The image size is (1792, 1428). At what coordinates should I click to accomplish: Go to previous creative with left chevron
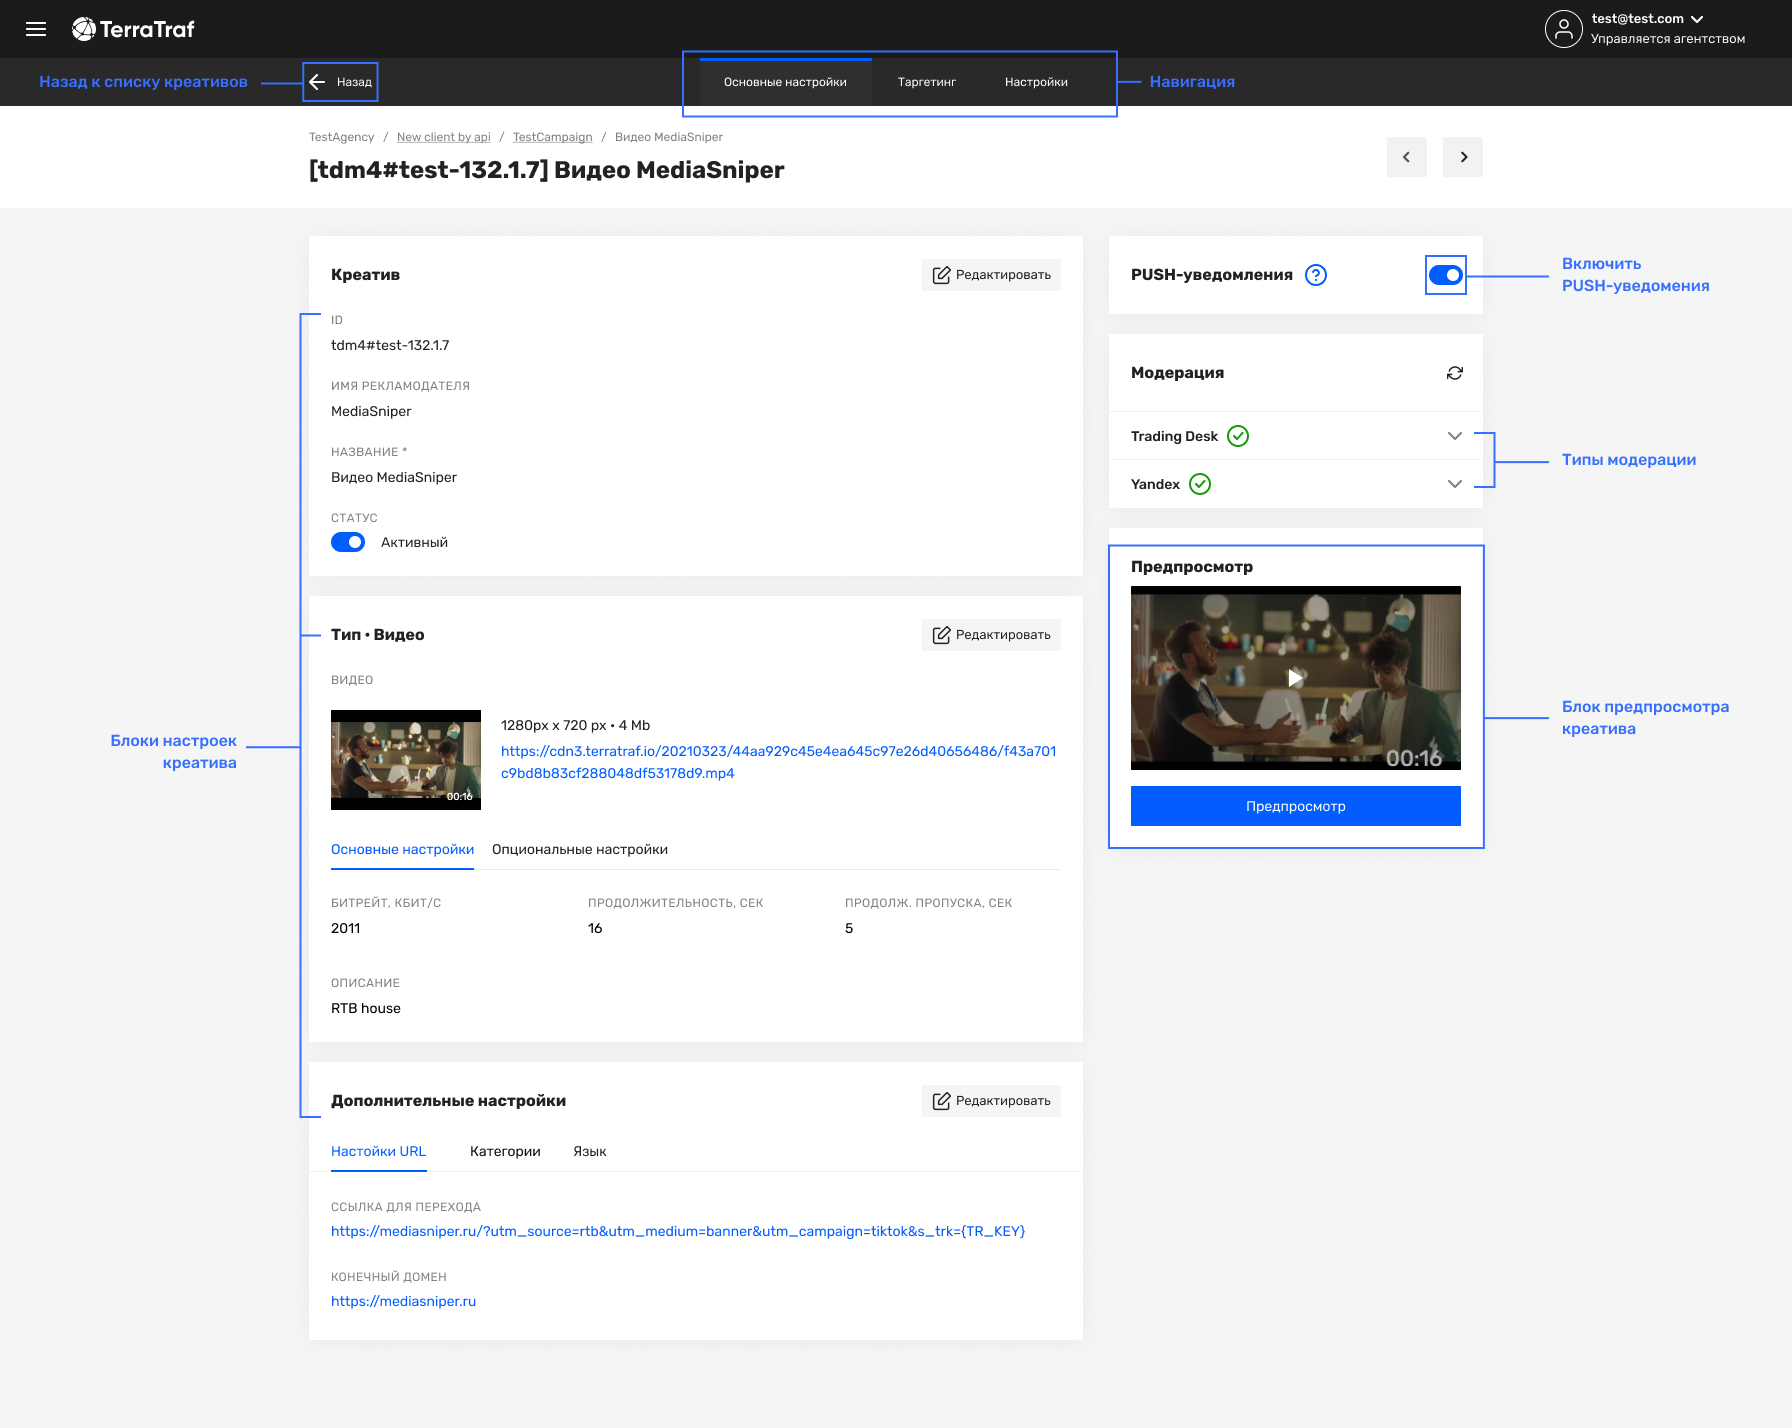click(x=1407, y=157)
